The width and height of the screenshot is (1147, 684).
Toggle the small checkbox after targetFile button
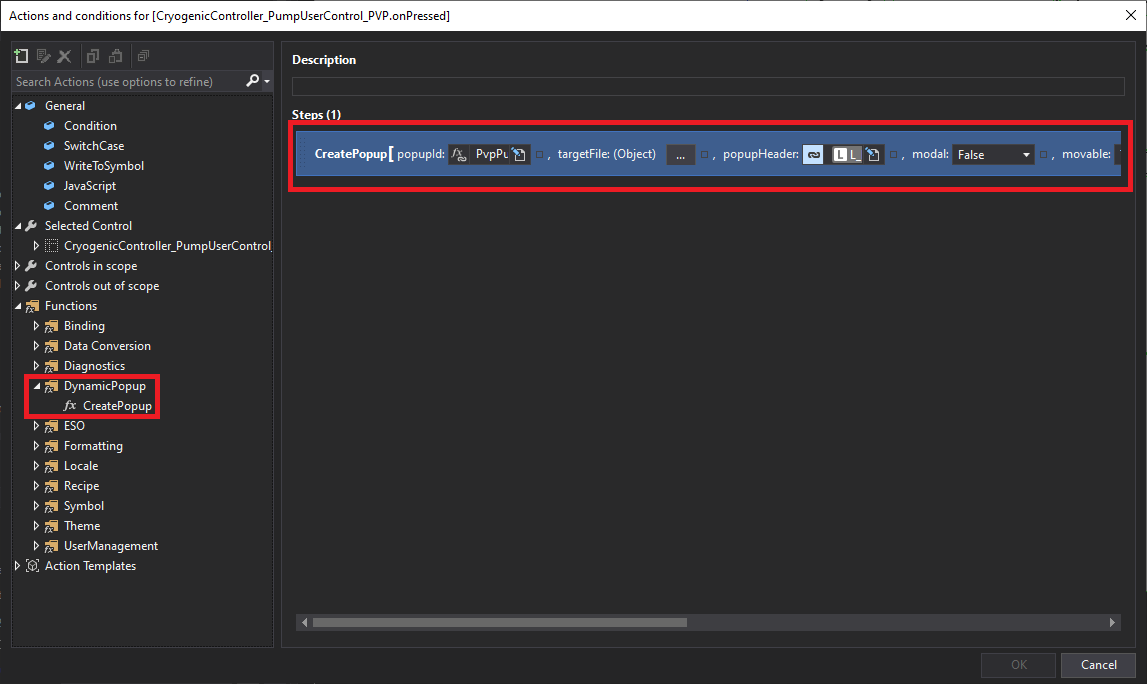704,155
